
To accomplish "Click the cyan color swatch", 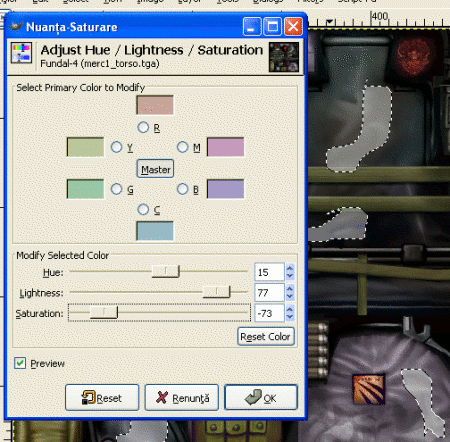I will click(155, 231).
